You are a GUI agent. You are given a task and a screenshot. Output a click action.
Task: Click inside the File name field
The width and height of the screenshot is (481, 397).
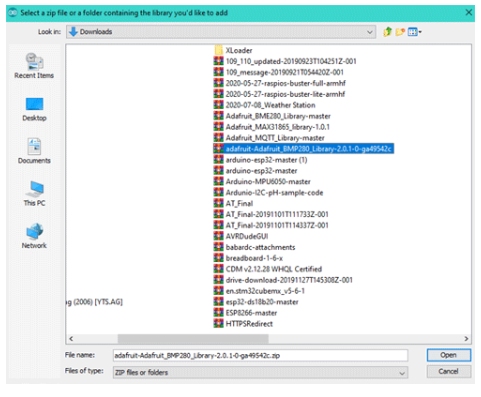point(260,355)
